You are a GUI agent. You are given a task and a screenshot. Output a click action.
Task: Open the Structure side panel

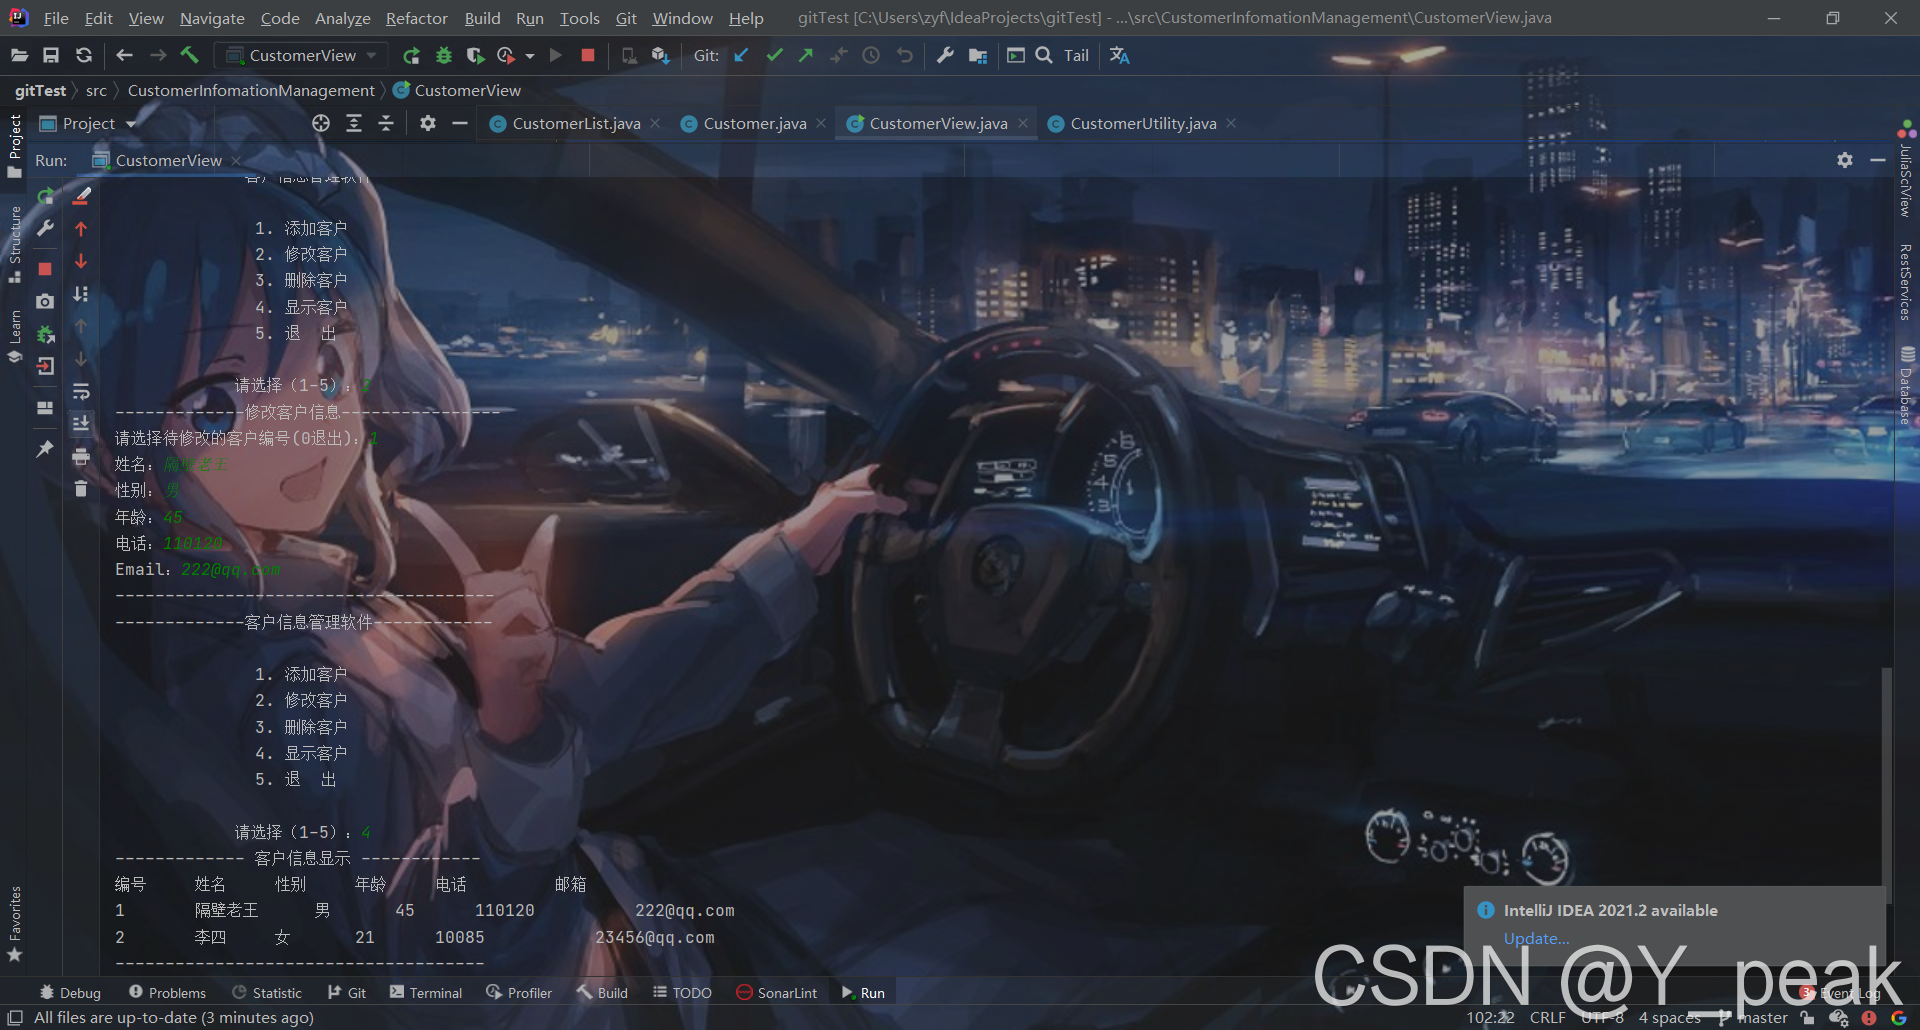(14, 244)
